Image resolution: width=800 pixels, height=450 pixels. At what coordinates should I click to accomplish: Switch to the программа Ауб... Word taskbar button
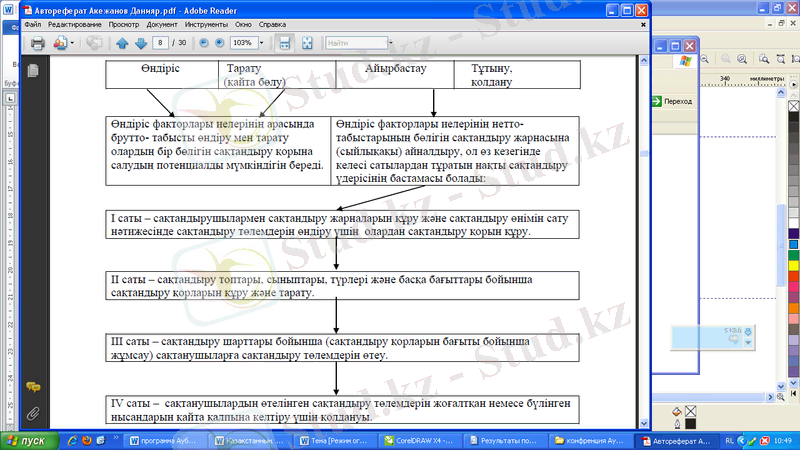tap(165, 441)
